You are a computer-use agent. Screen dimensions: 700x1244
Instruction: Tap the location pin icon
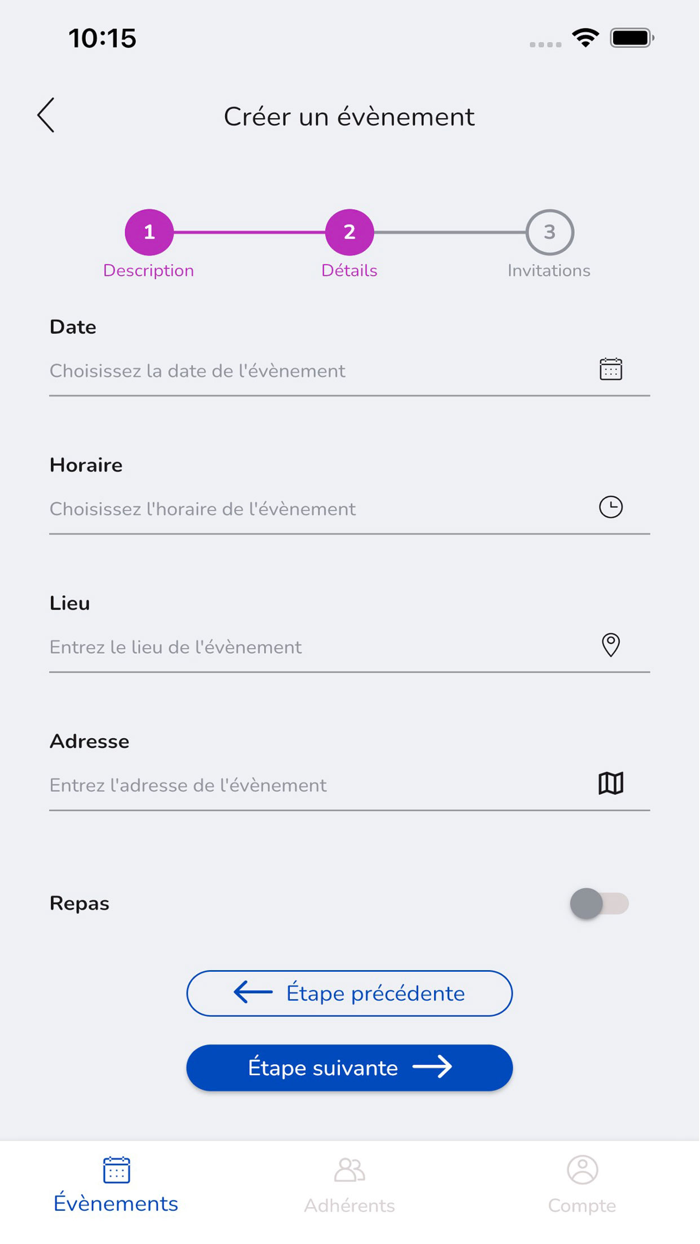(610, 645)
